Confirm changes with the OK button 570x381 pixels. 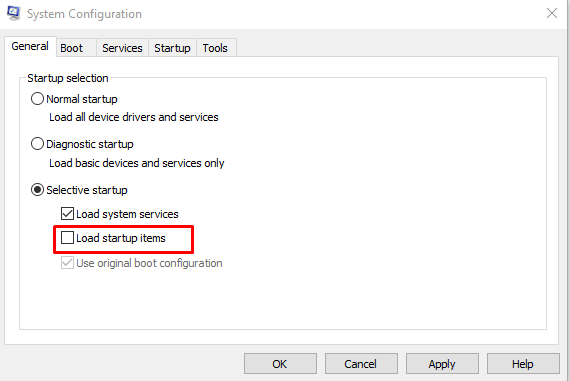pos(280,364)
